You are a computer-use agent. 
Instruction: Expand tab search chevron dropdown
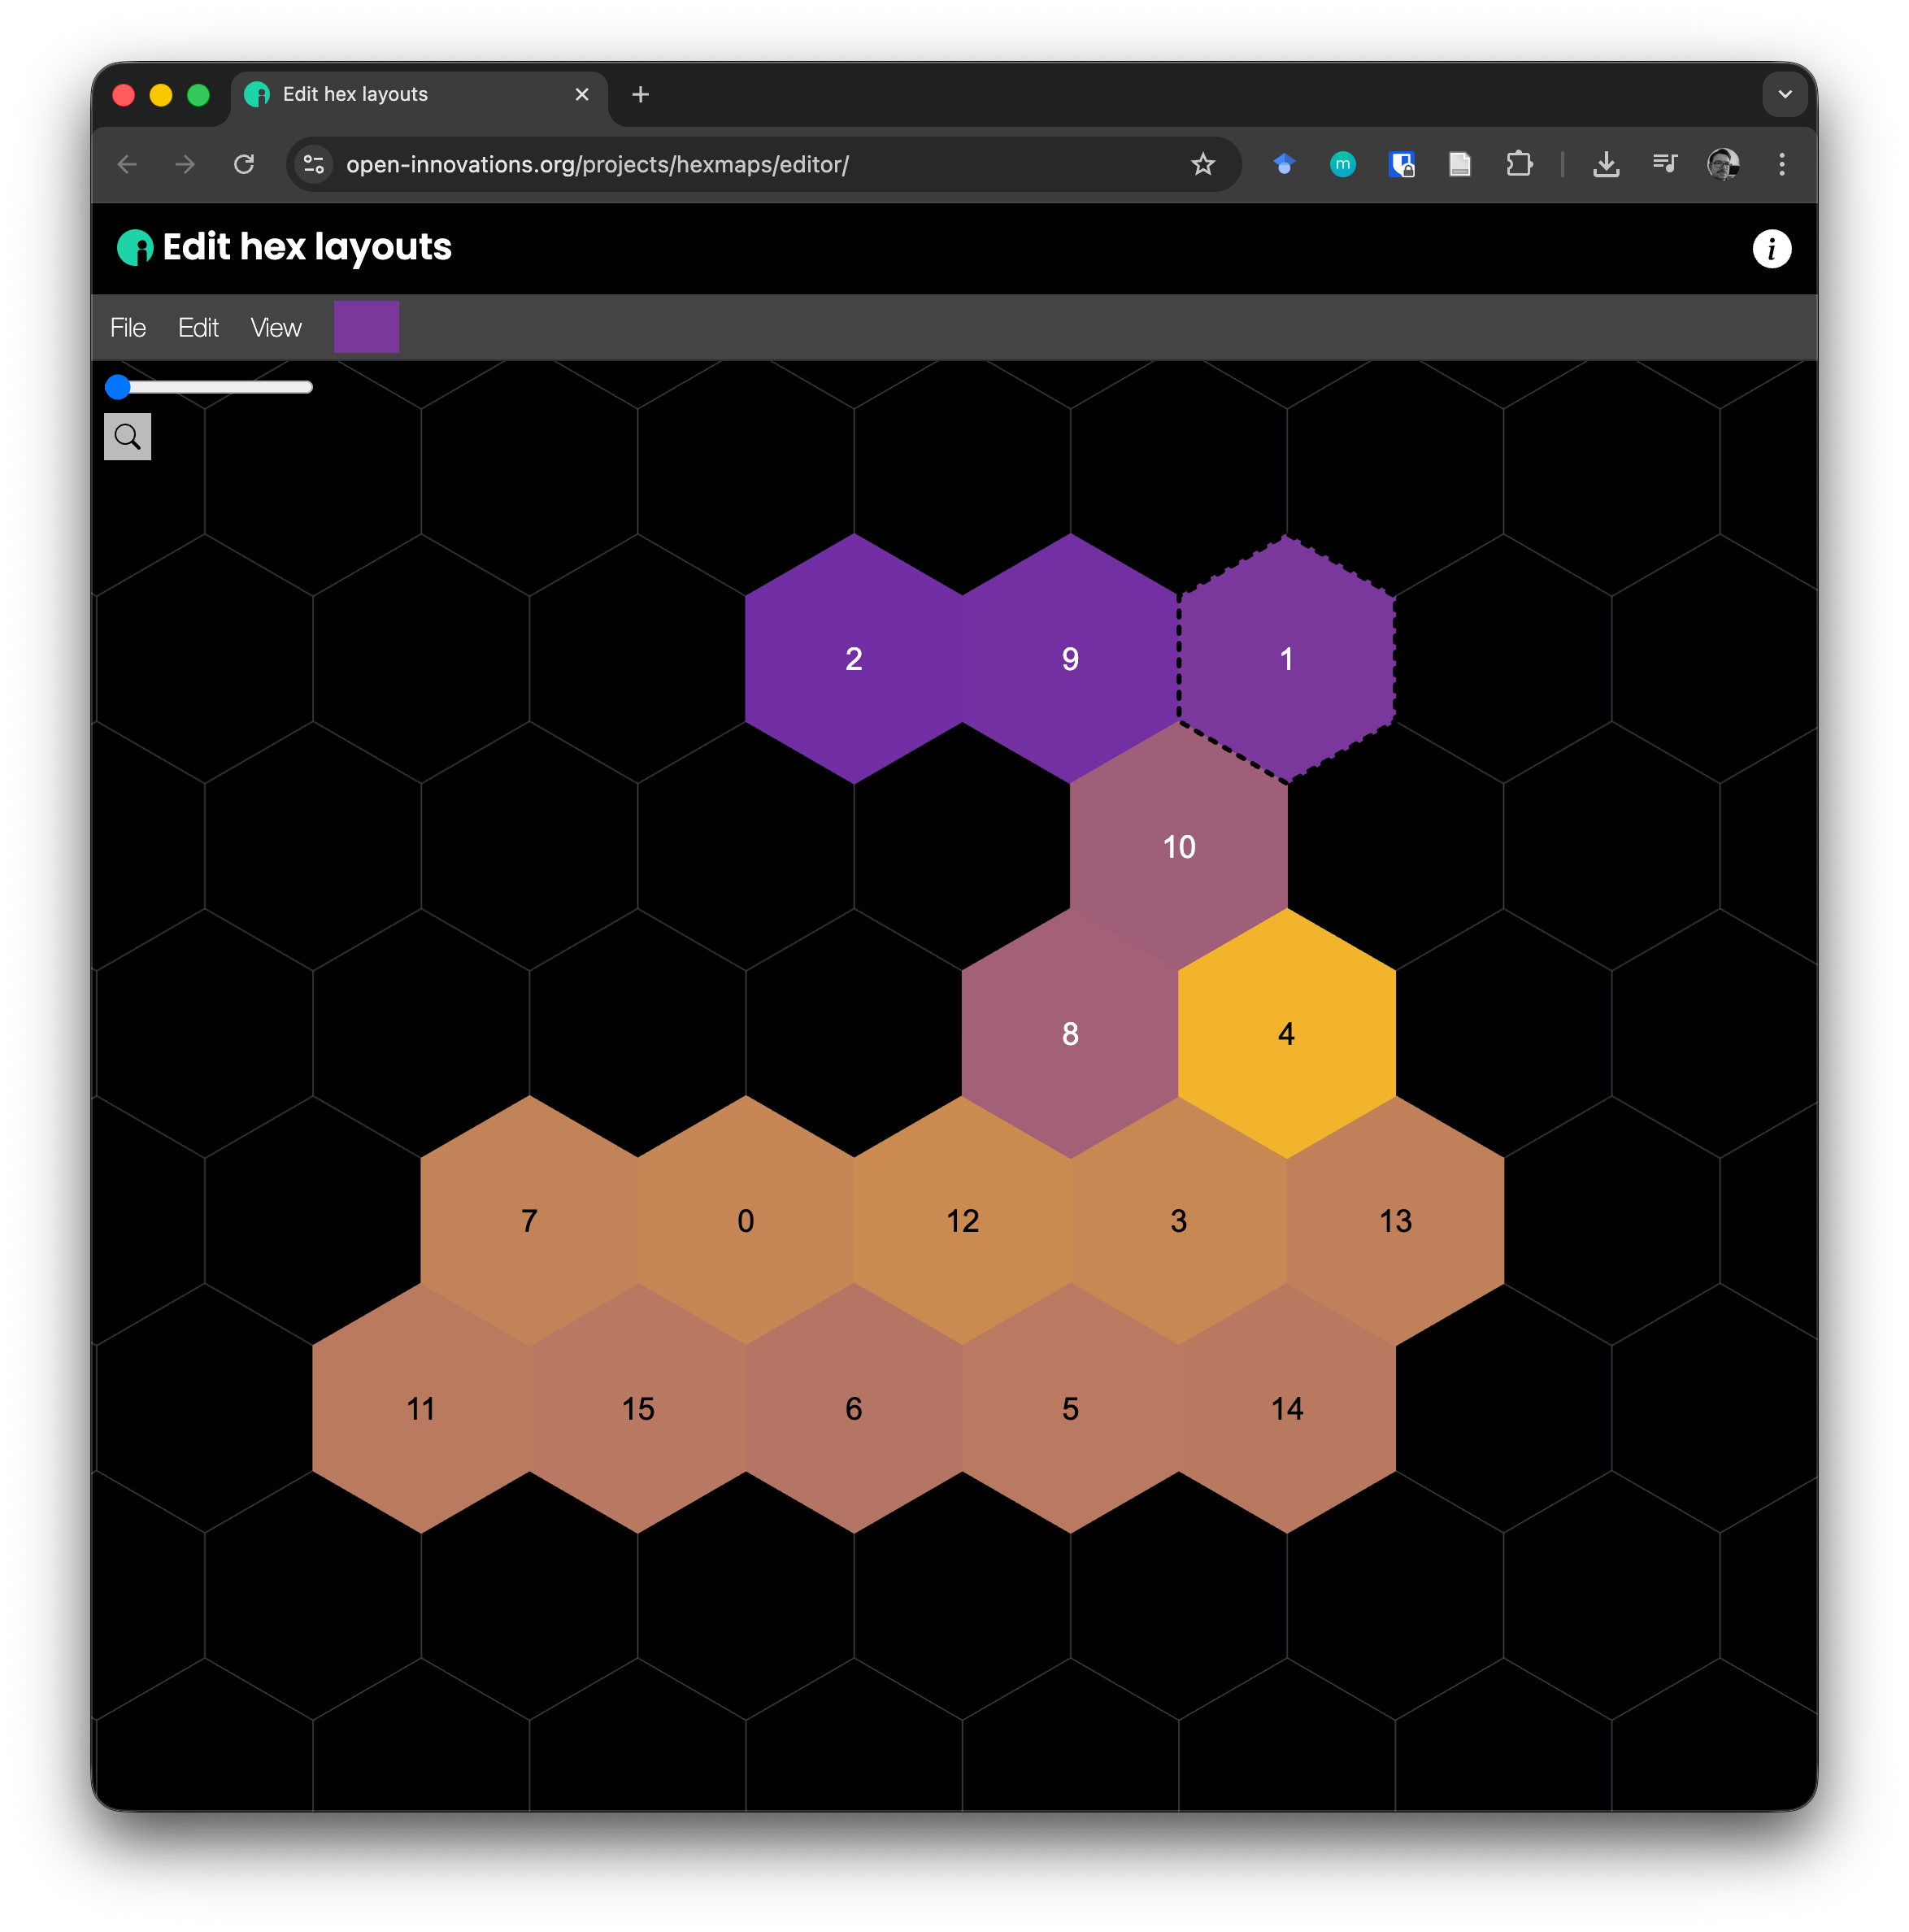pos(1784,94)
